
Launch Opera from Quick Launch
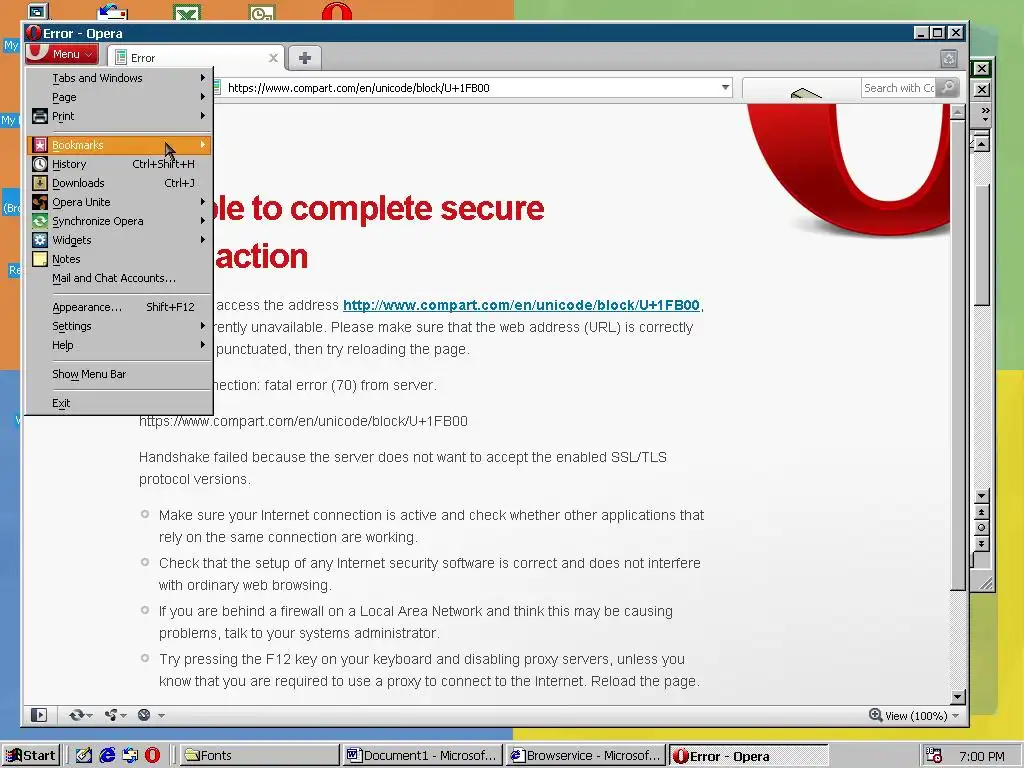(152, 756)
